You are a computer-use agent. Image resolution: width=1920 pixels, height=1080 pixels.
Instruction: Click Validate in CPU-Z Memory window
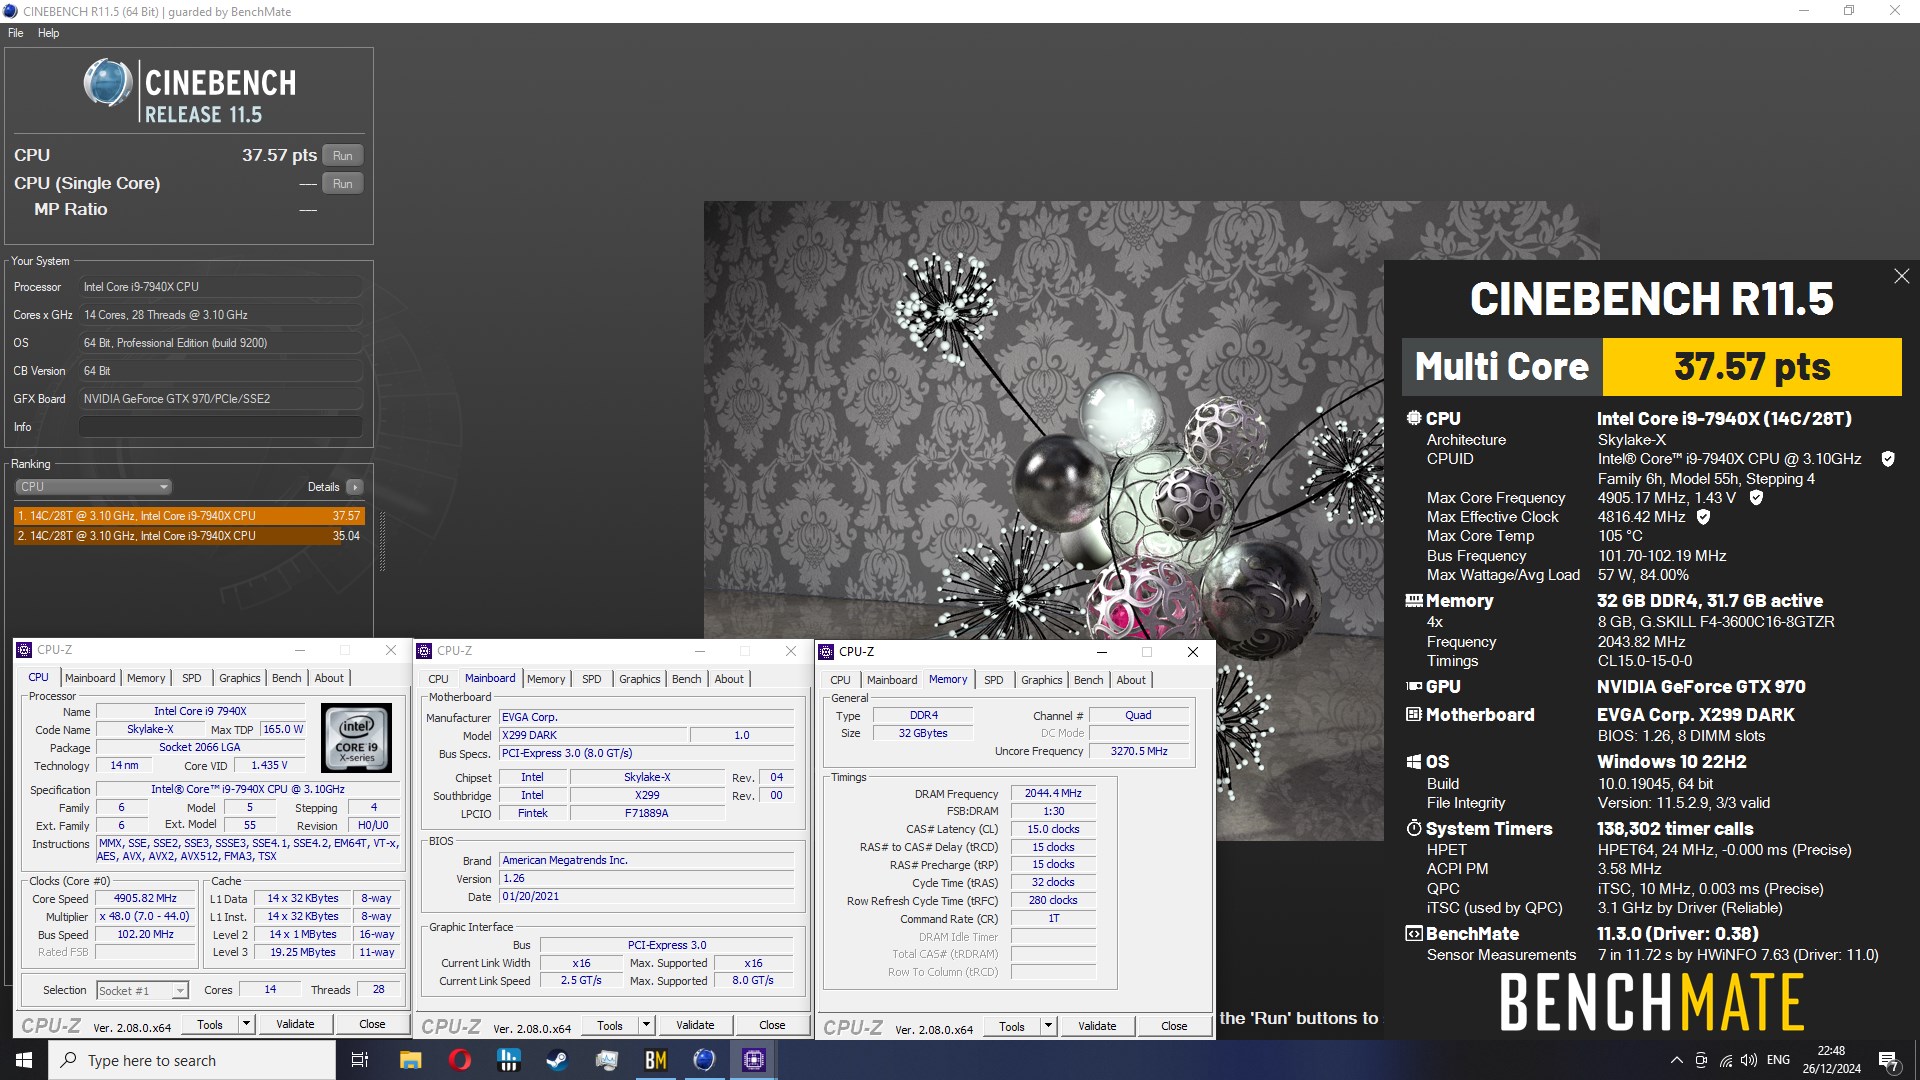click(x=1097, y=1026)
